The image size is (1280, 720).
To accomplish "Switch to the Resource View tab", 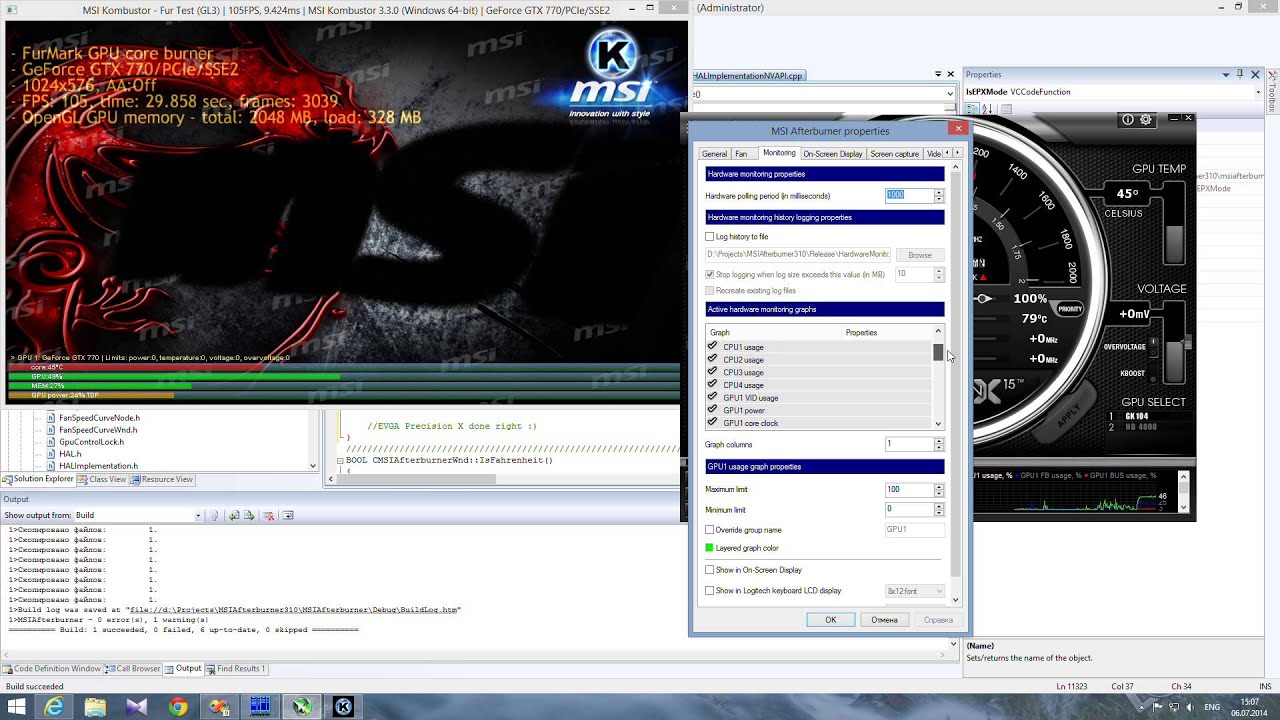I will tap(162, 480).
